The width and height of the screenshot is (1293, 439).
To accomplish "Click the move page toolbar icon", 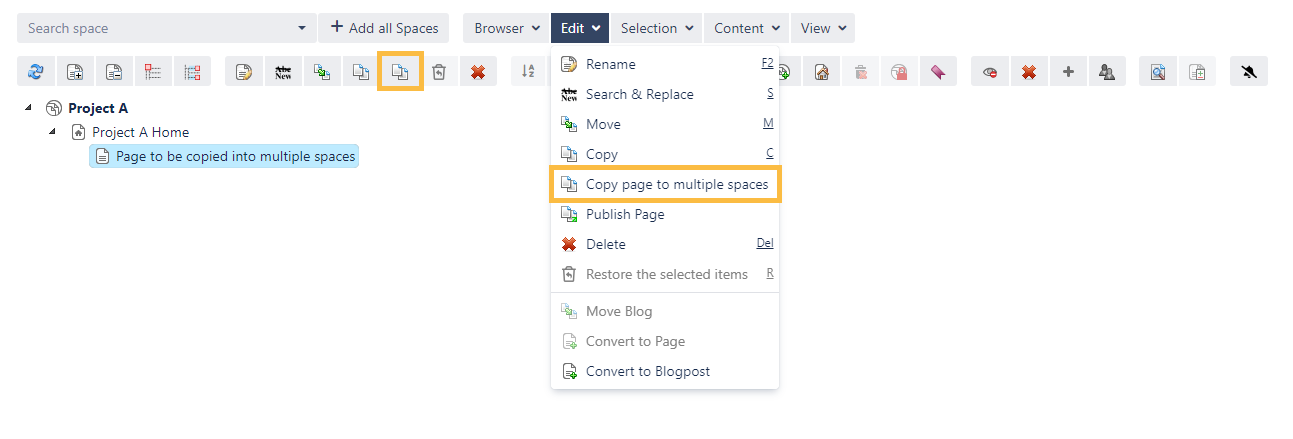I will coord(322,72).
